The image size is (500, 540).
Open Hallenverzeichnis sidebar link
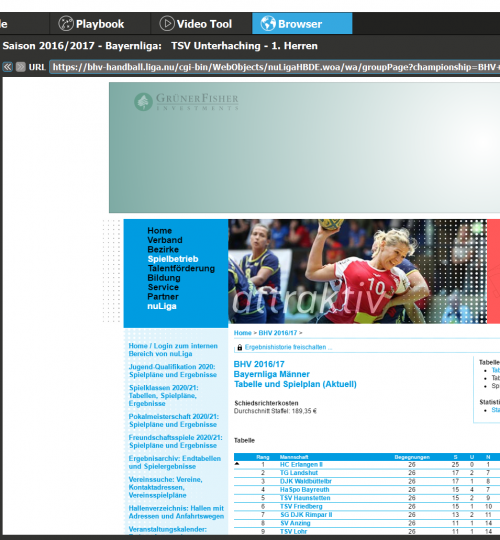click(x=176, y=512)
